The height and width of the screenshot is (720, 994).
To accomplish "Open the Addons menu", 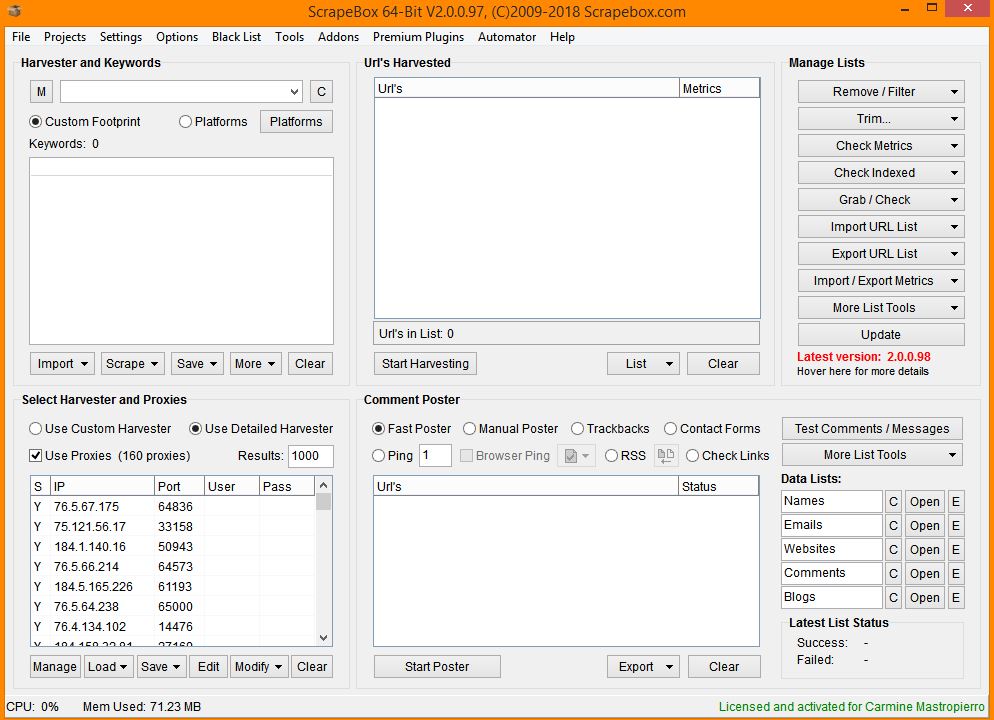I will click(338, 37).
